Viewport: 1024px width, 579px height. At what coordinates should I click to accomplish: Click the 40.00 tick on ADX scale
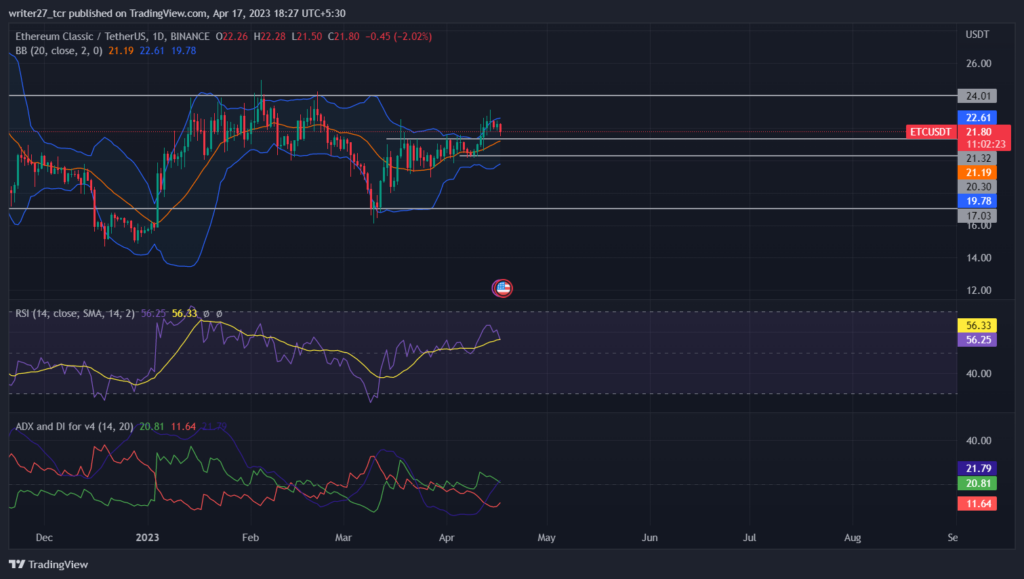(x=978, y=441)
